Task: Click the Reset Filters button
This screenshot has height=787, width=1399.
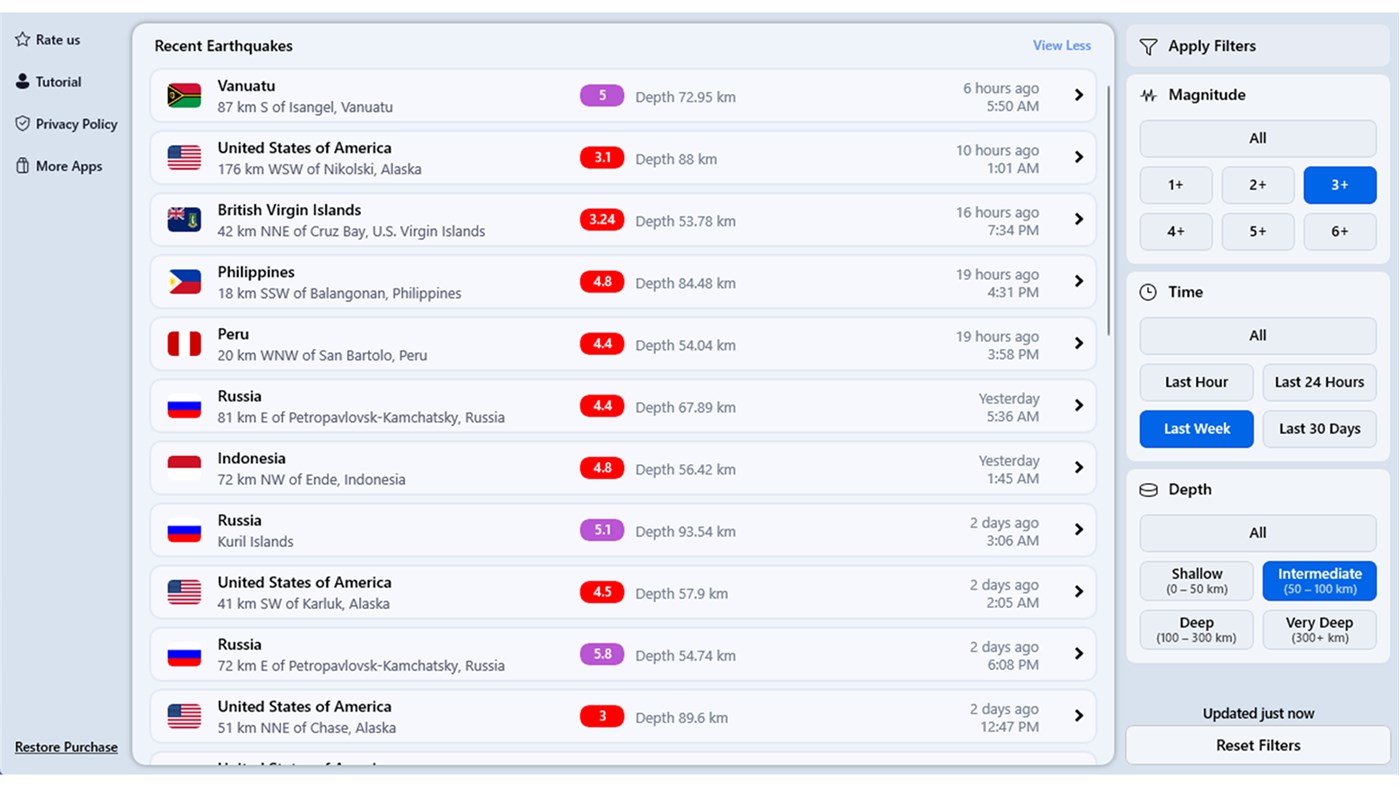Action: point(1258,745)
